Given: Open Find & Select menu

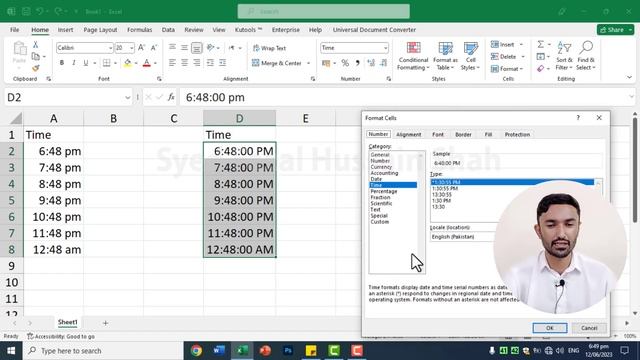Looking at the screenshot, I should 586,56.
